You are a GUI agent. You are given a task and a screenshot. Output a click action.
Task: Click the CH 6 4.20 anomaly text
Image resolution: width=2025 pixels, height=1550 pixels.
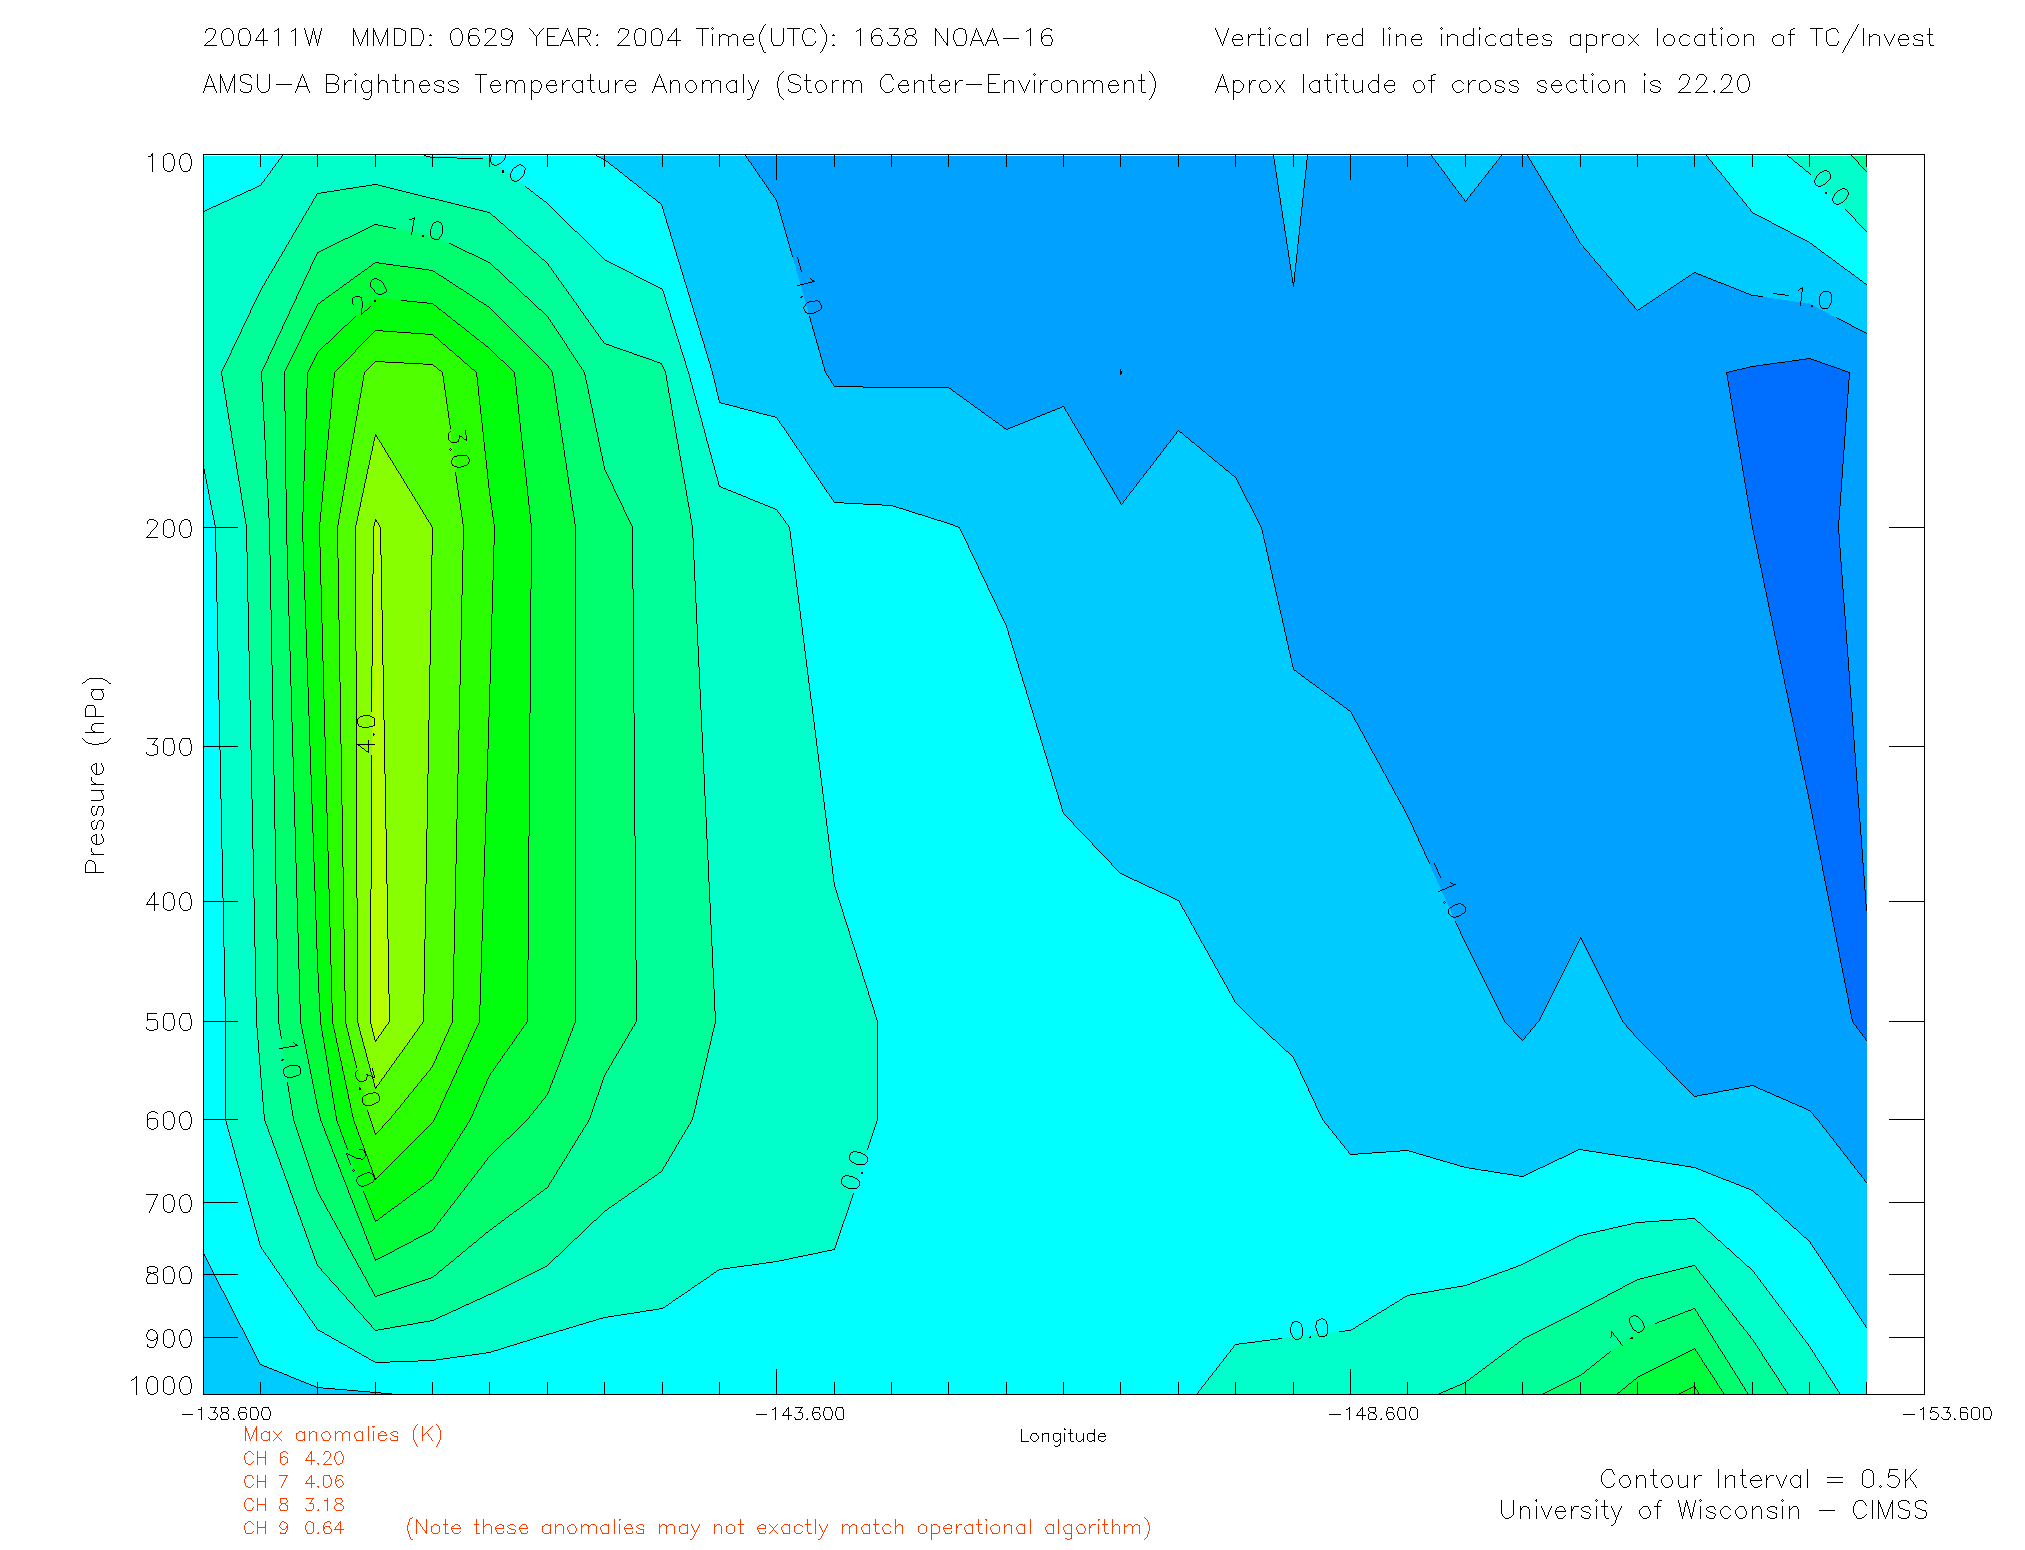click(293, 1458)
